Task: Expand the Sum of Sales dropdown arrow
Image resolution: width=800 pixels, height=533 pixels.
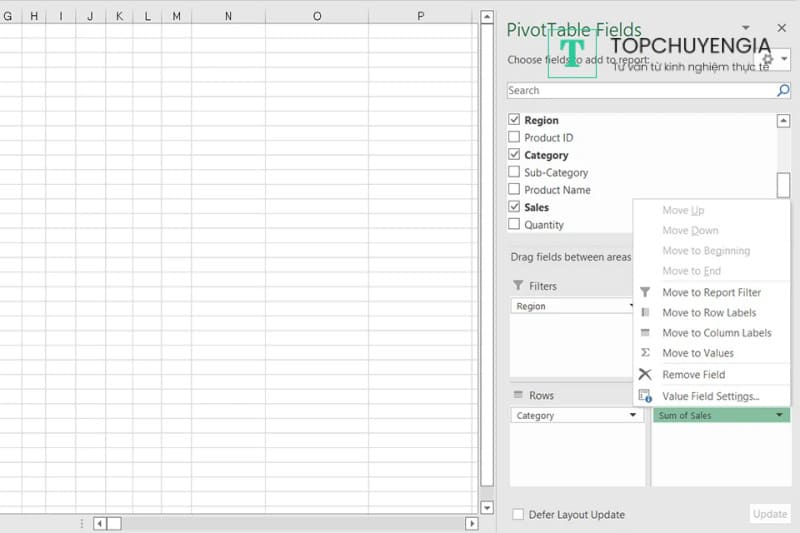Action: click(779, 415)
